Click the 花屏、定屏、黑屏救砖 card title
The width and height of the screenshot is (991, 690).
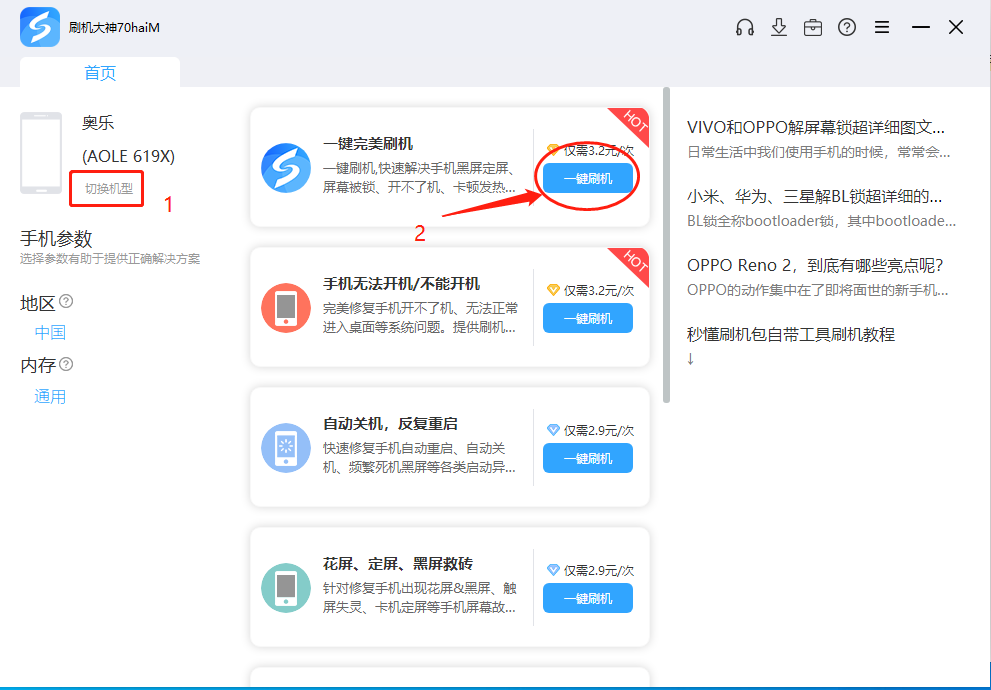click(398, 564)
